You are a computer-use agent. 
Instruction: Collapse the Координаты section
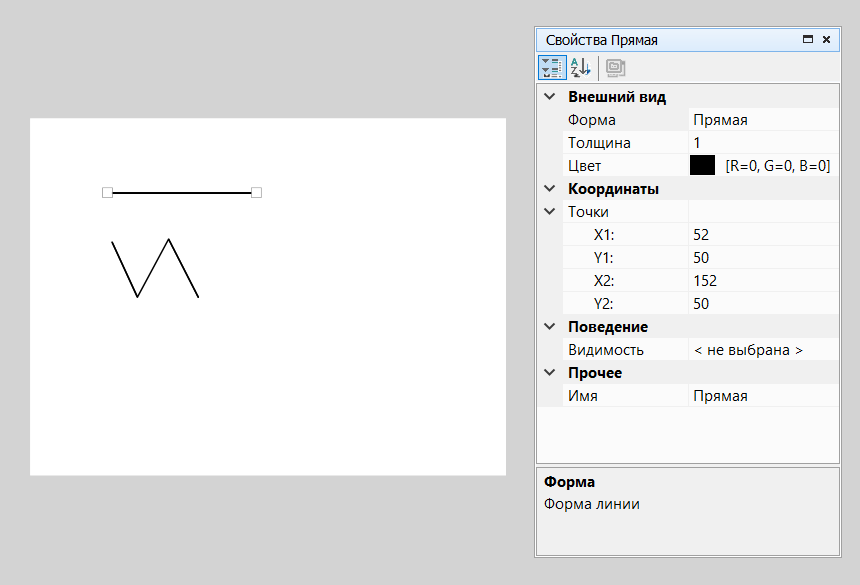click(x=549, y=189)
